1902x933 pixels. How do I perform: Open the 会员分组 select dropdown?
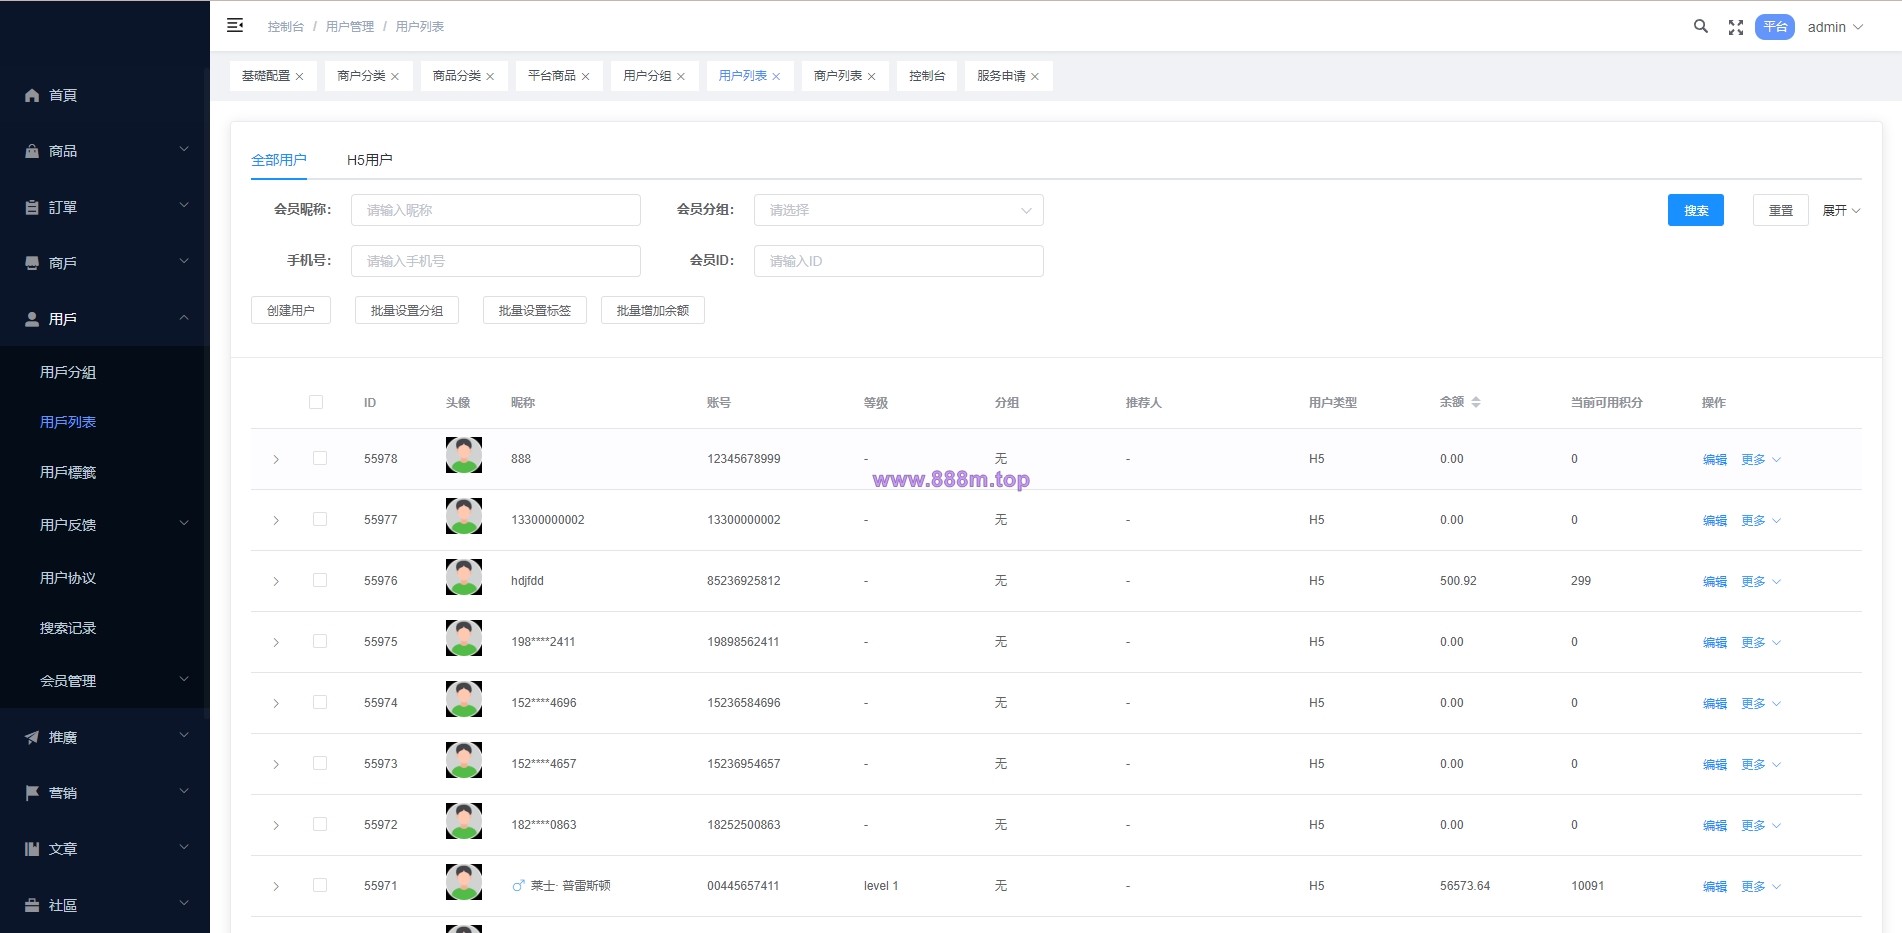pos(899,210)
